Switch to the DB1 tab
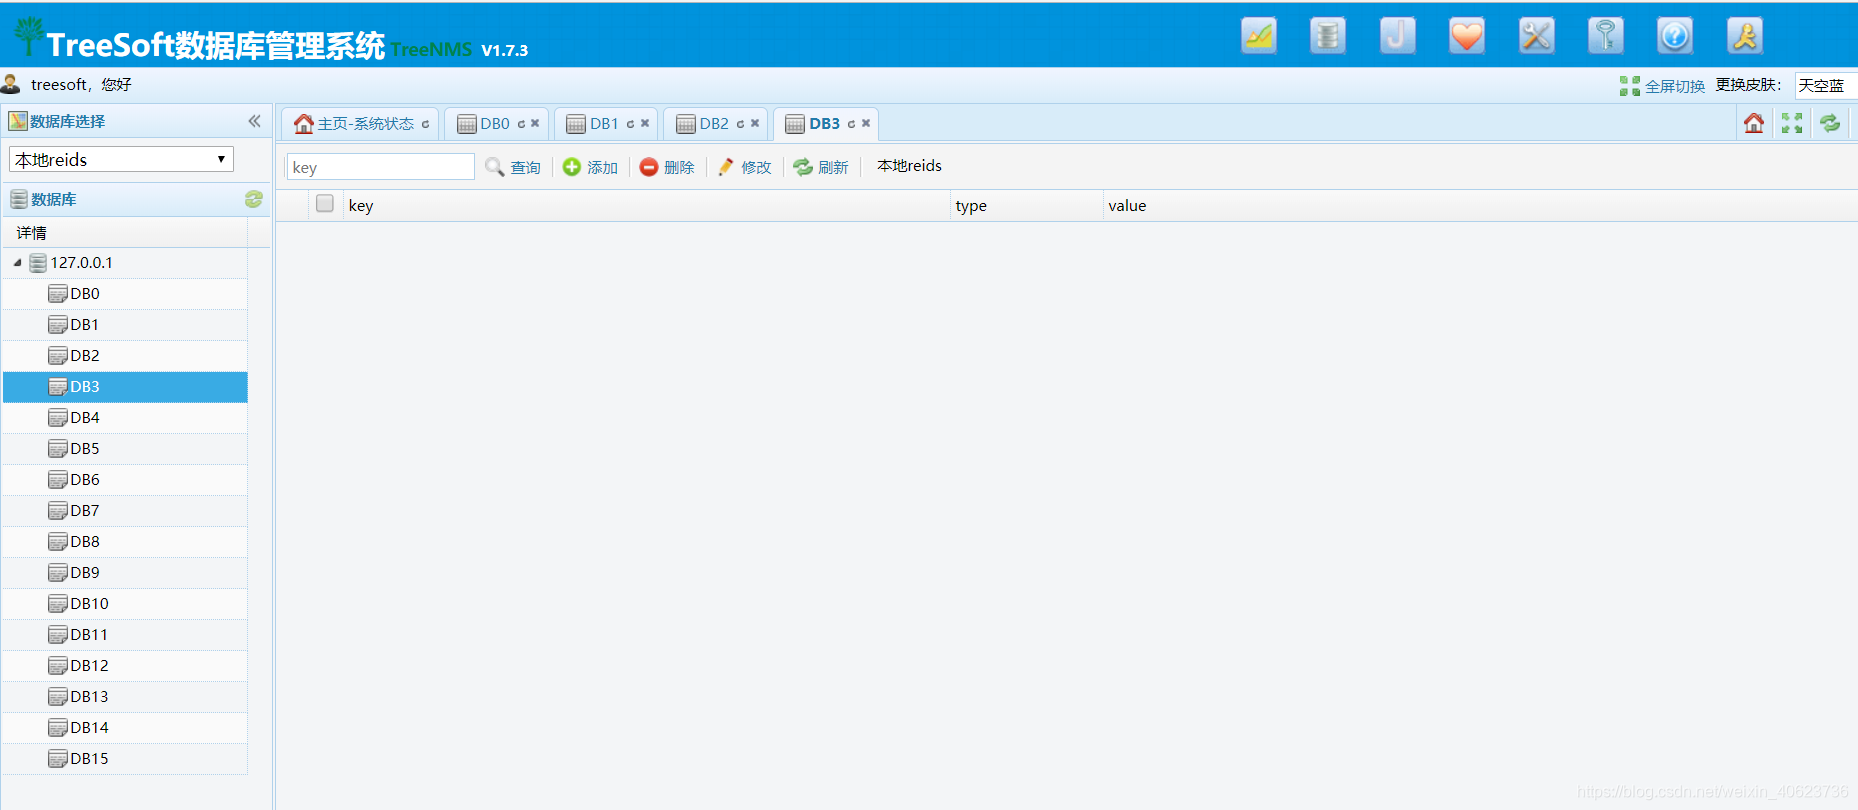Screen dimensions: 1858x810 604,124
